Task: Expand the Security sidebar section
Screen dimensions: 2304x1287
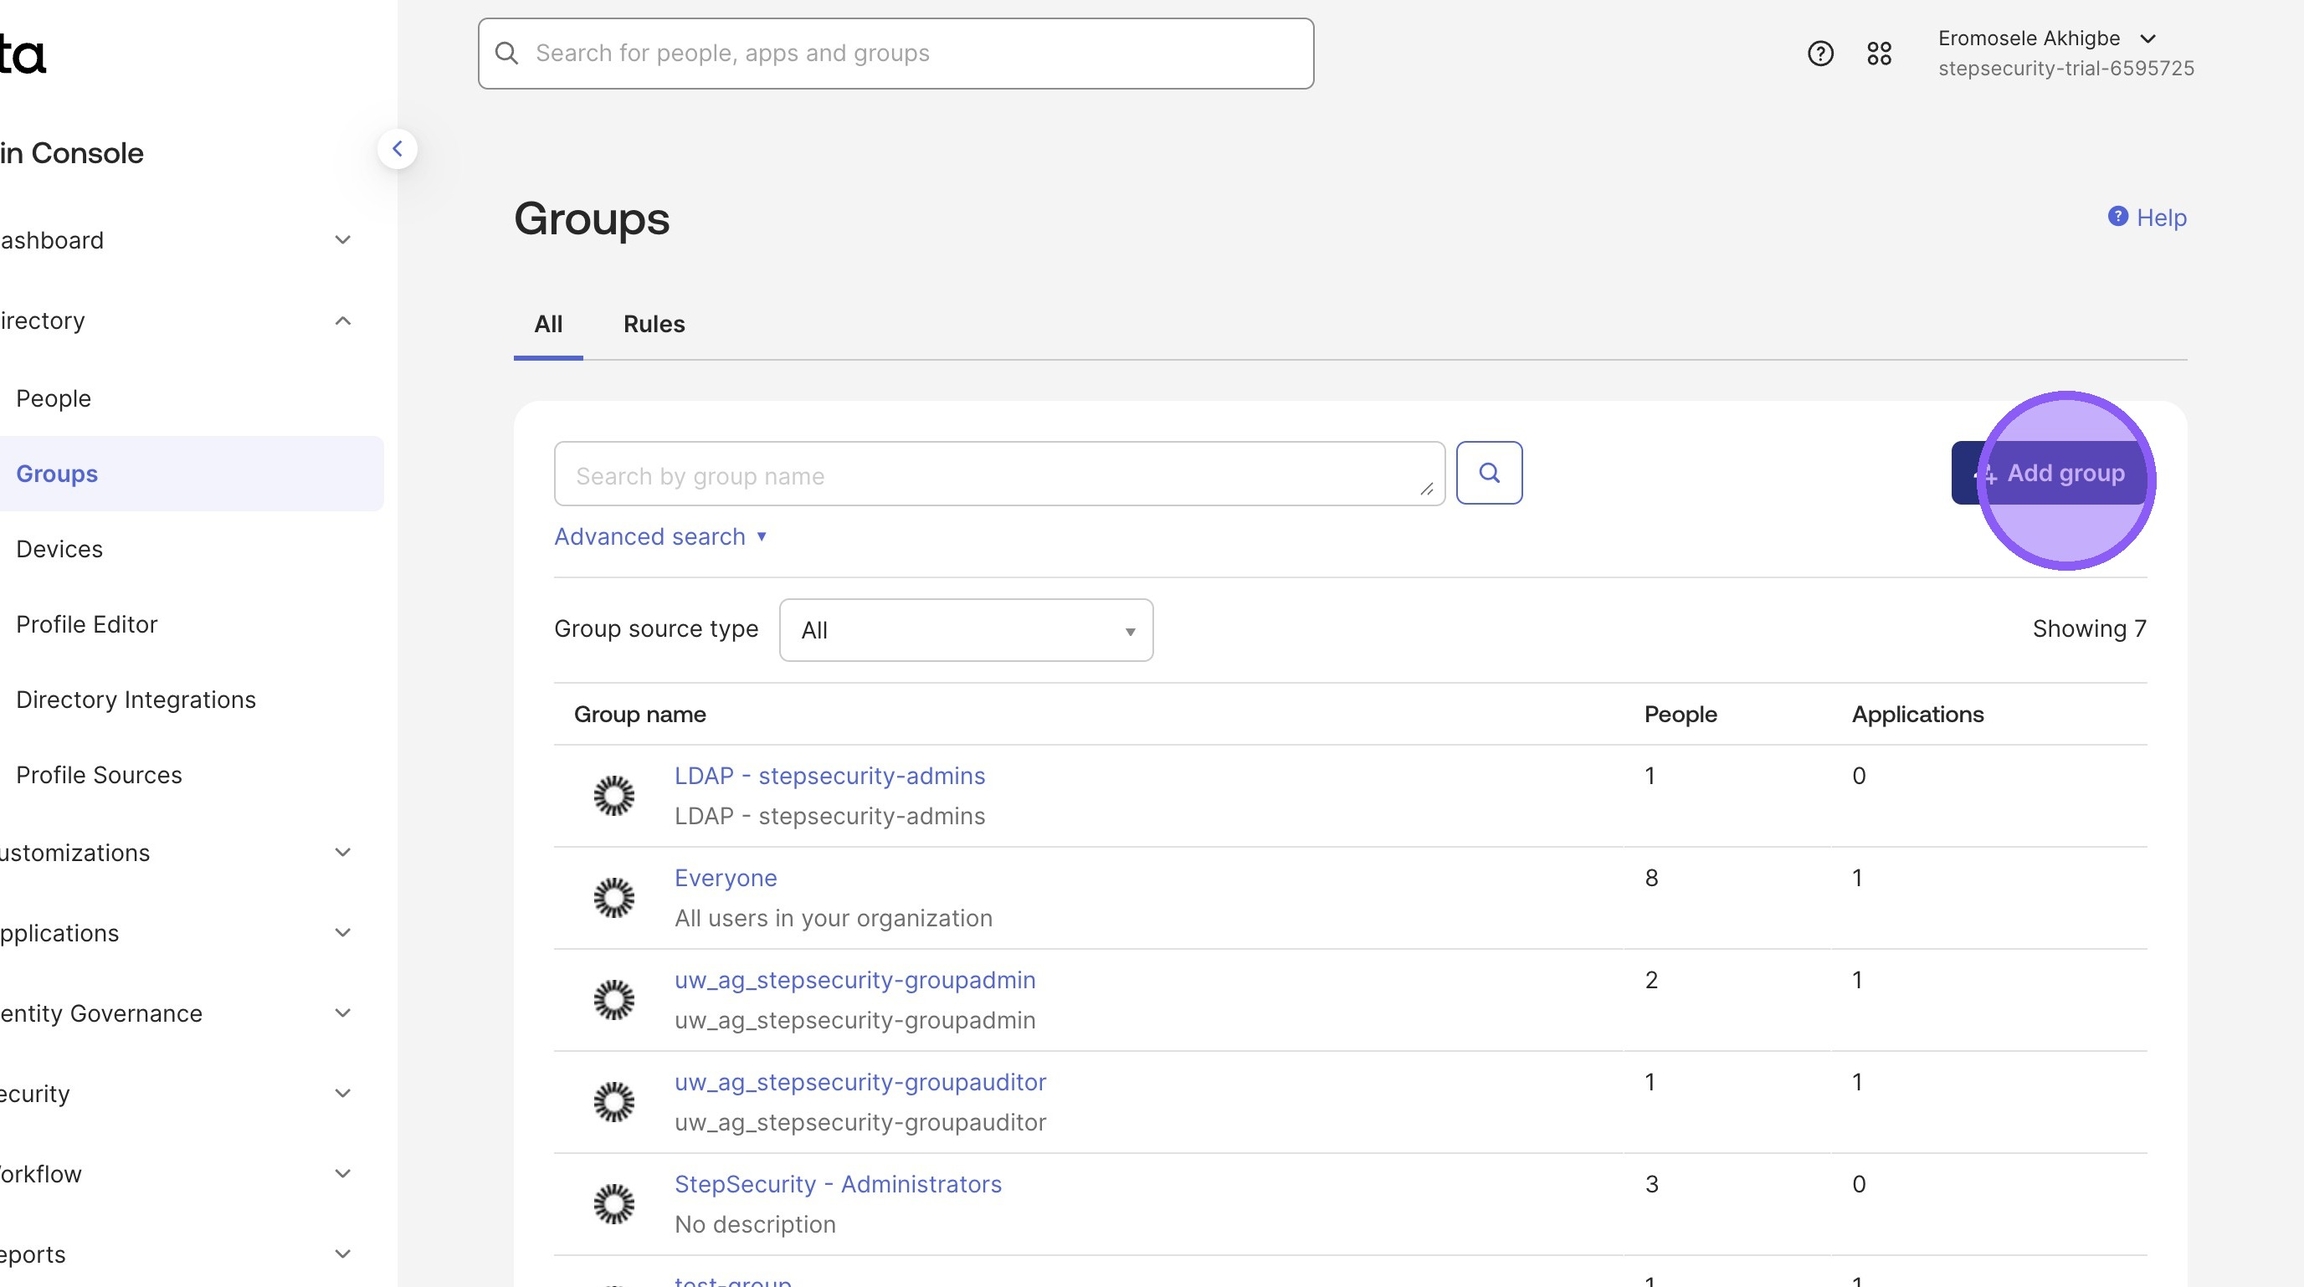Action: (342, 1093)
